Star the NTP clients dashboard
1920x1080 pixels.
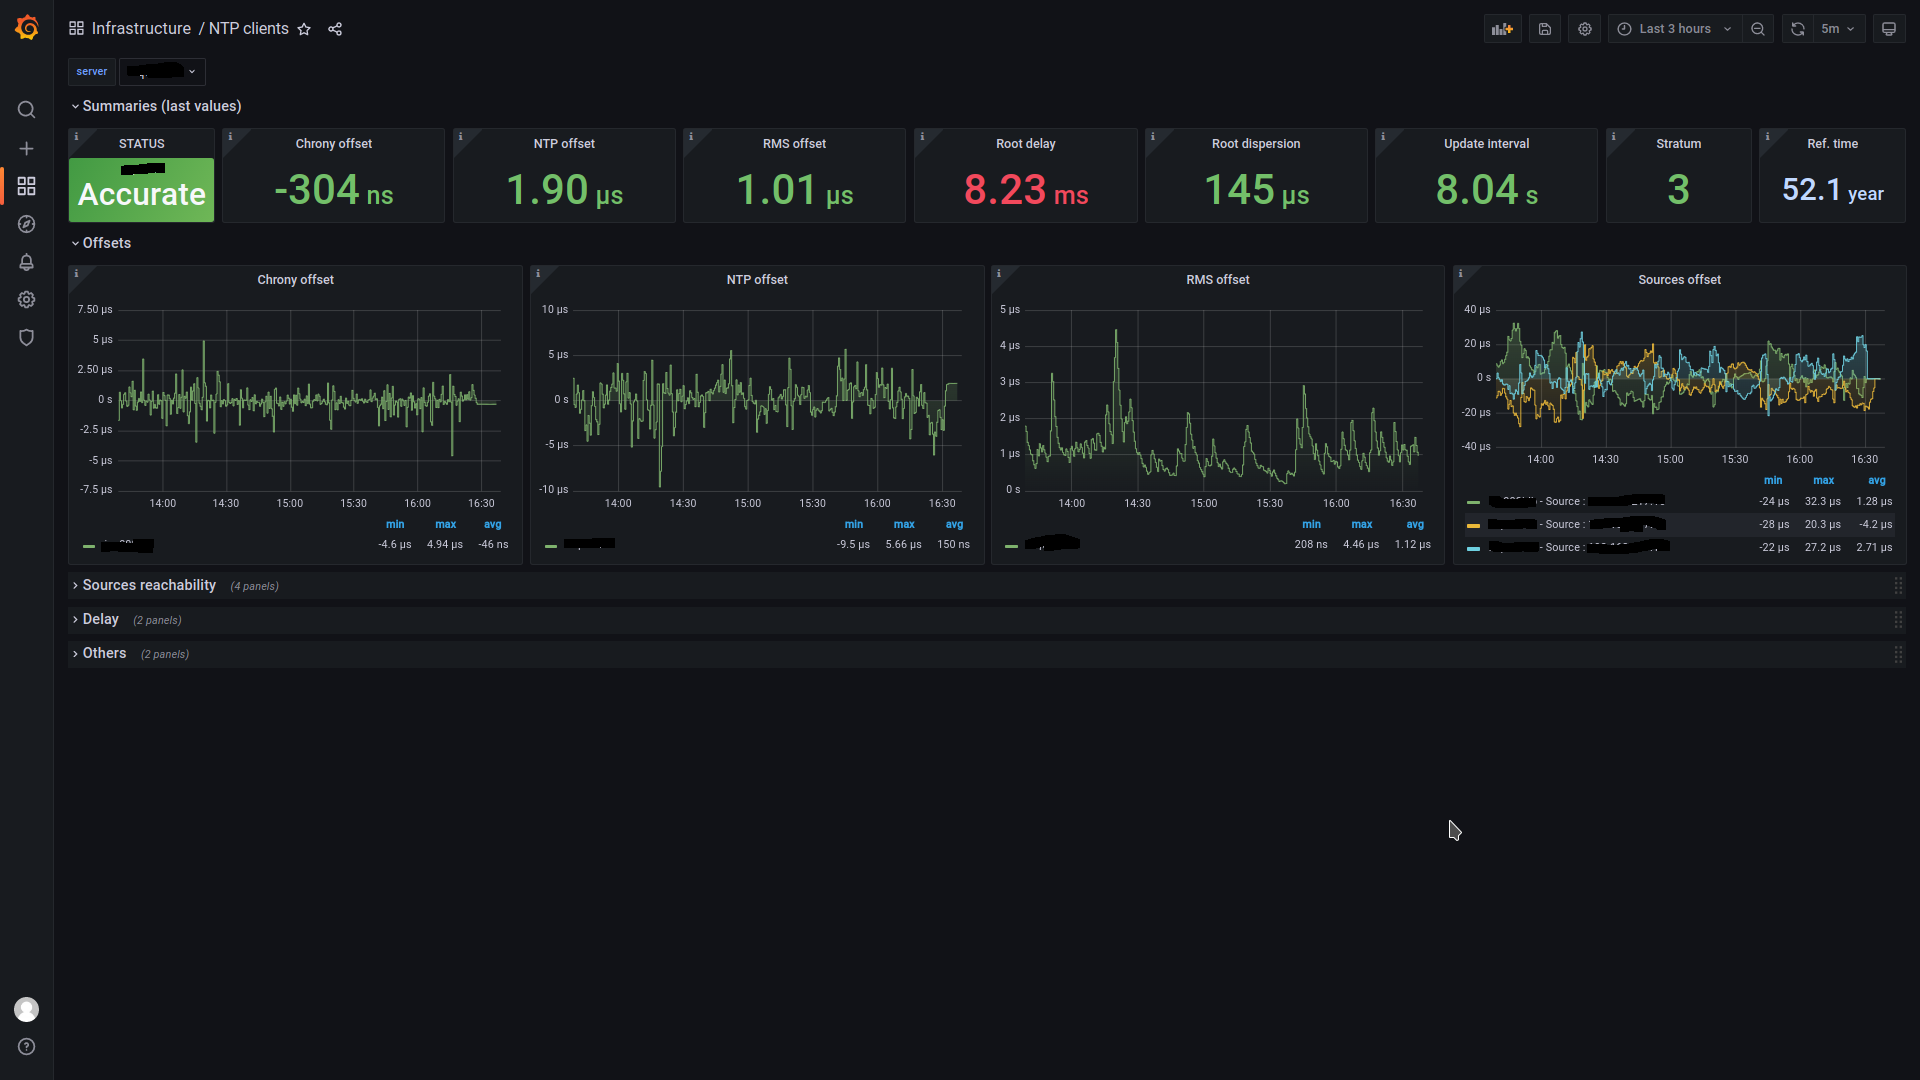pos(305,29)
